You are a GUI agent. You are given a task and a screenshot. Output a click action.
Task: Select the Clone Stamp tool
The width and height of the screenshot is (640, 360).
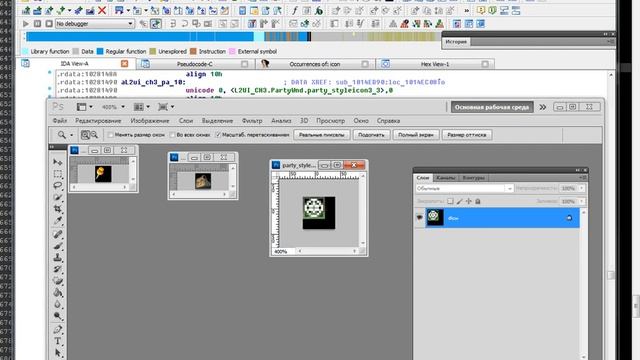coord(58,258)
